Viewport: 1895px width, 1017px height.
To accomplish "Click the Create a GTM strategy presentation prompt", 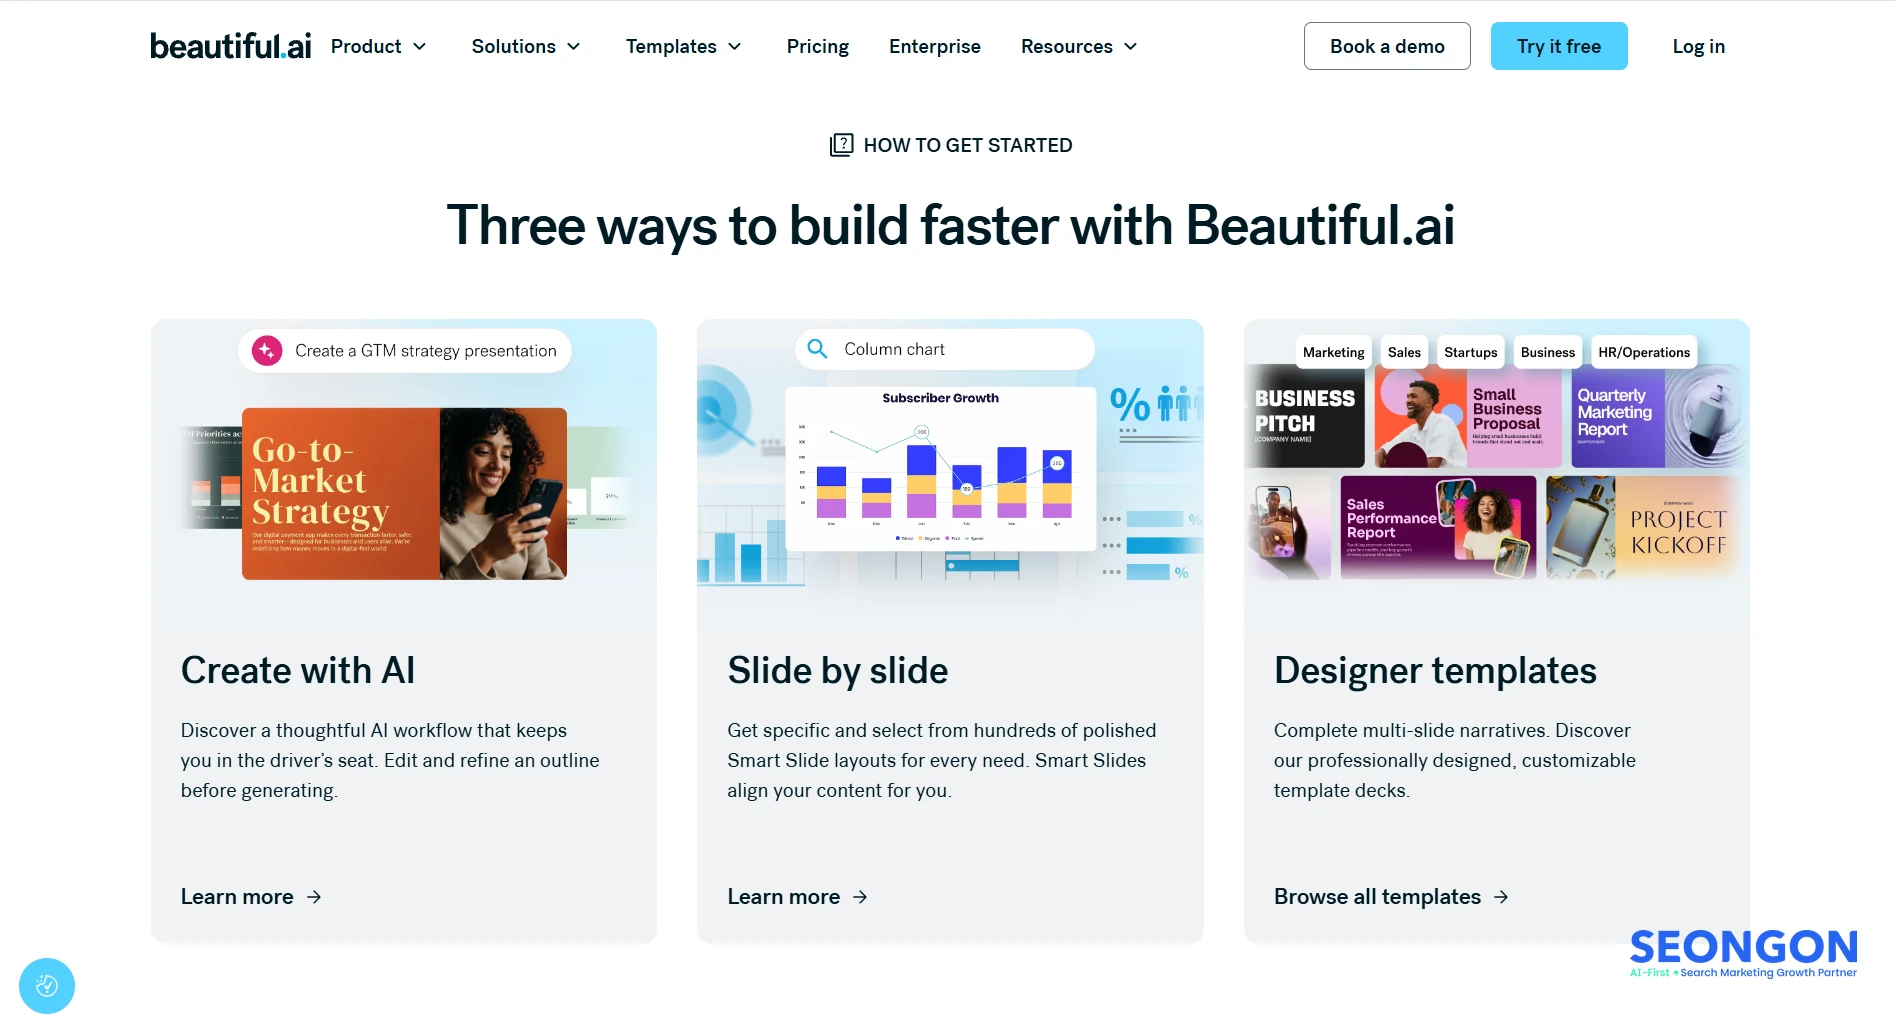I will tap(404, 351).
